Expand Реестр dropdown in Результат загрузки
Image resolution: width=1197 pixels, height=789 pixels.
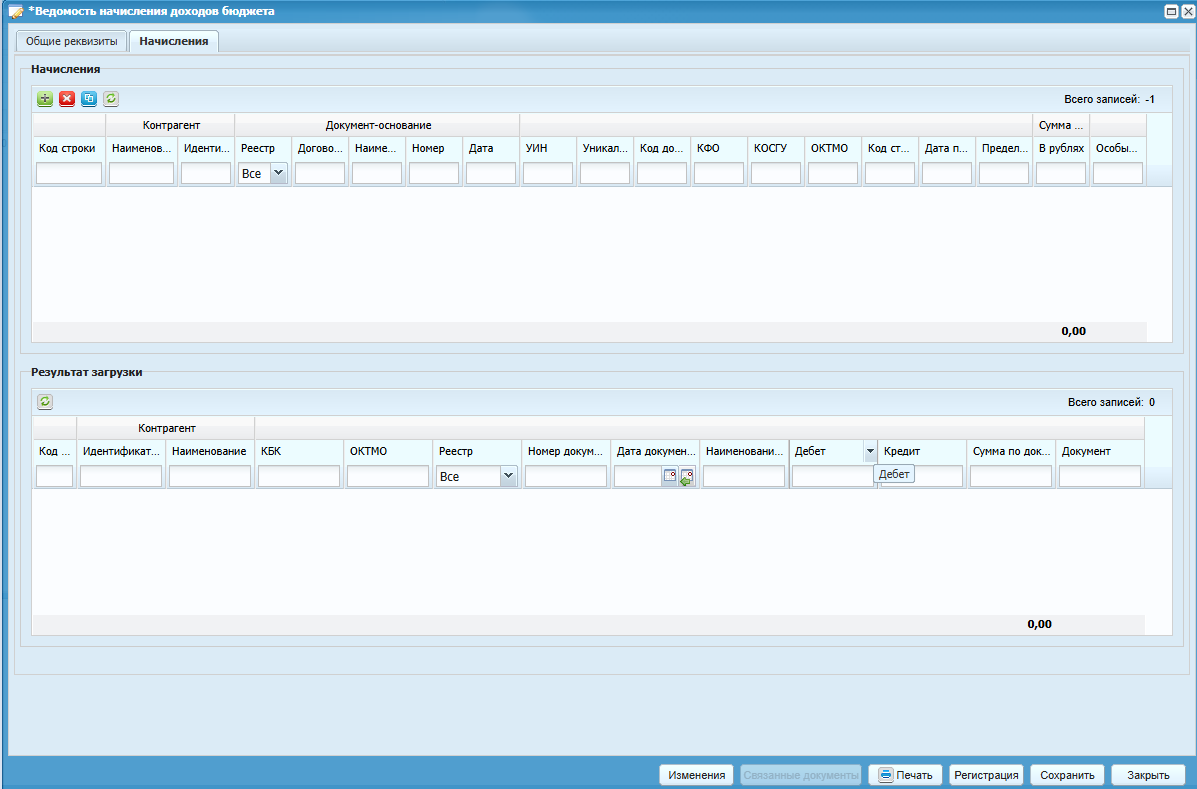(x=508, y=477)
